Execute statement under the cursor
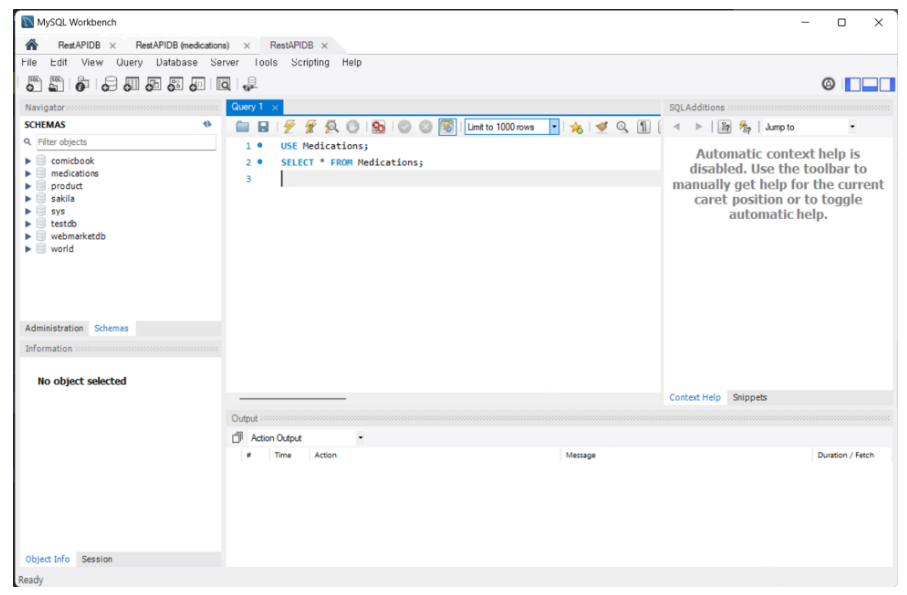 pyautogui.click(x=311, y=127)
